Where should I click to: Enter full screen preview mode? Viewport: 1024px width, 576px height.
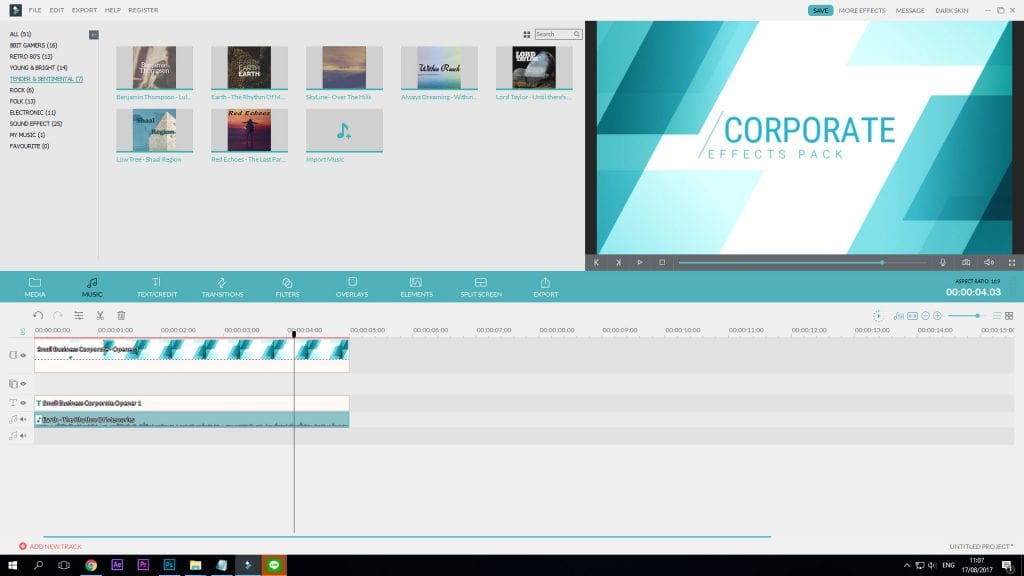point(1013,262)
